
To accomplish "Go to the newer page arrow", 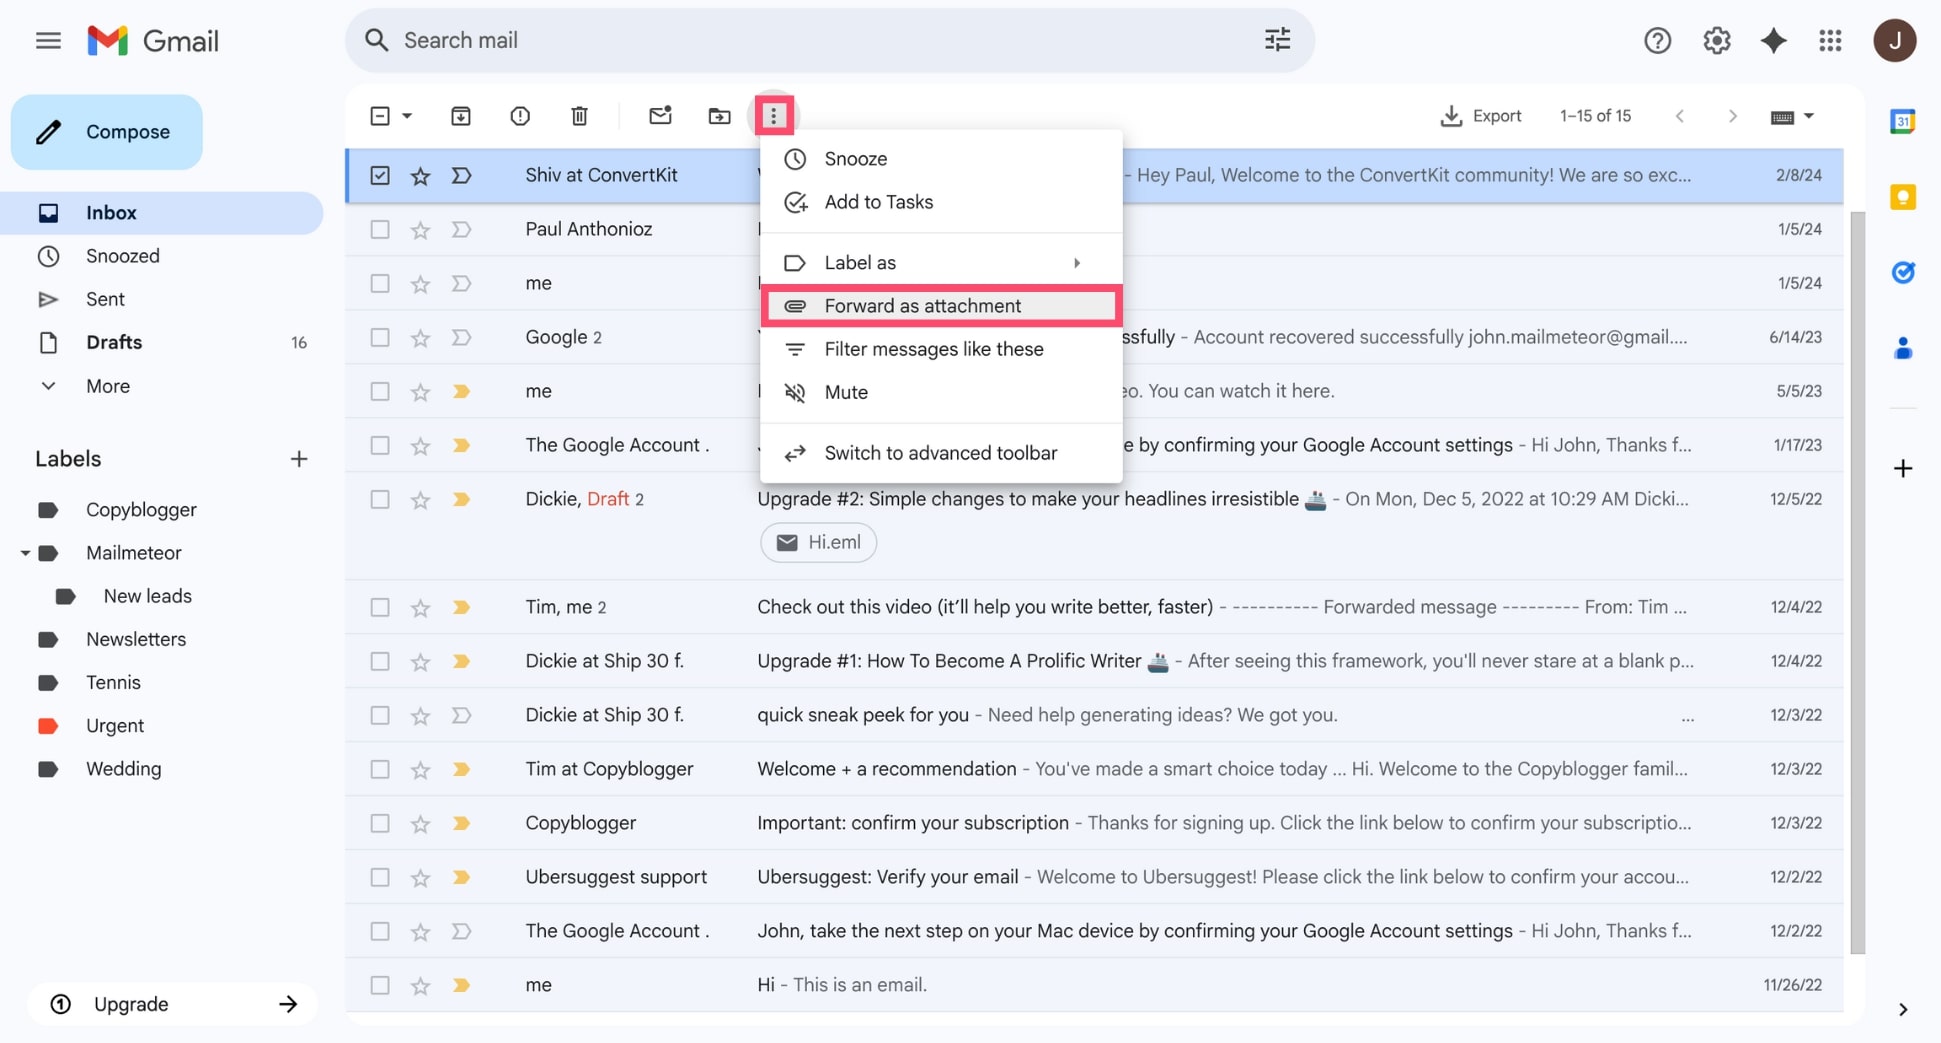I will point(1680,116).
